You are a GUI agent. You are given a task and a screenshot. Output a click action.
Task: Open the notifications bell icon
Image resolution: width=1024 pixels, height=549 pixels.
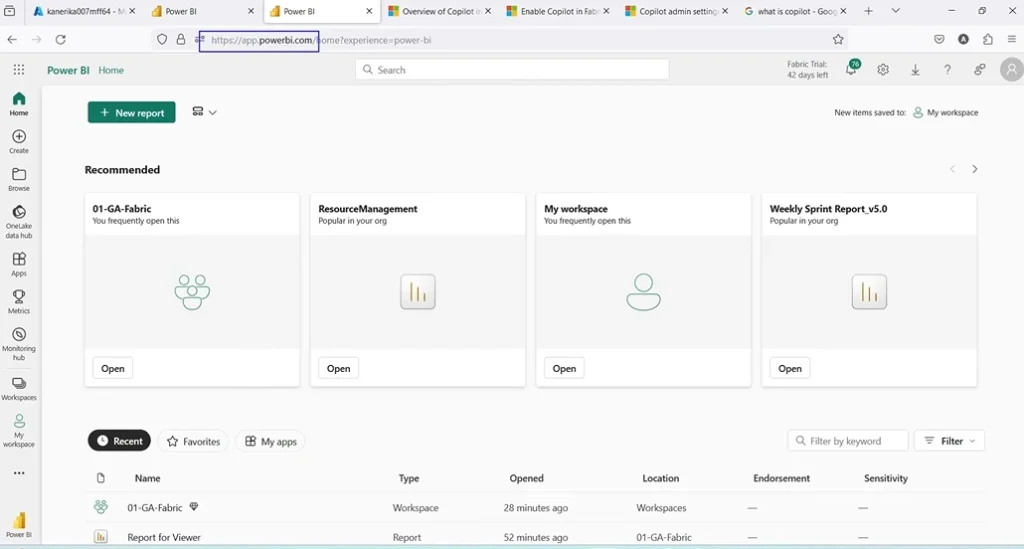pos(852,69)
